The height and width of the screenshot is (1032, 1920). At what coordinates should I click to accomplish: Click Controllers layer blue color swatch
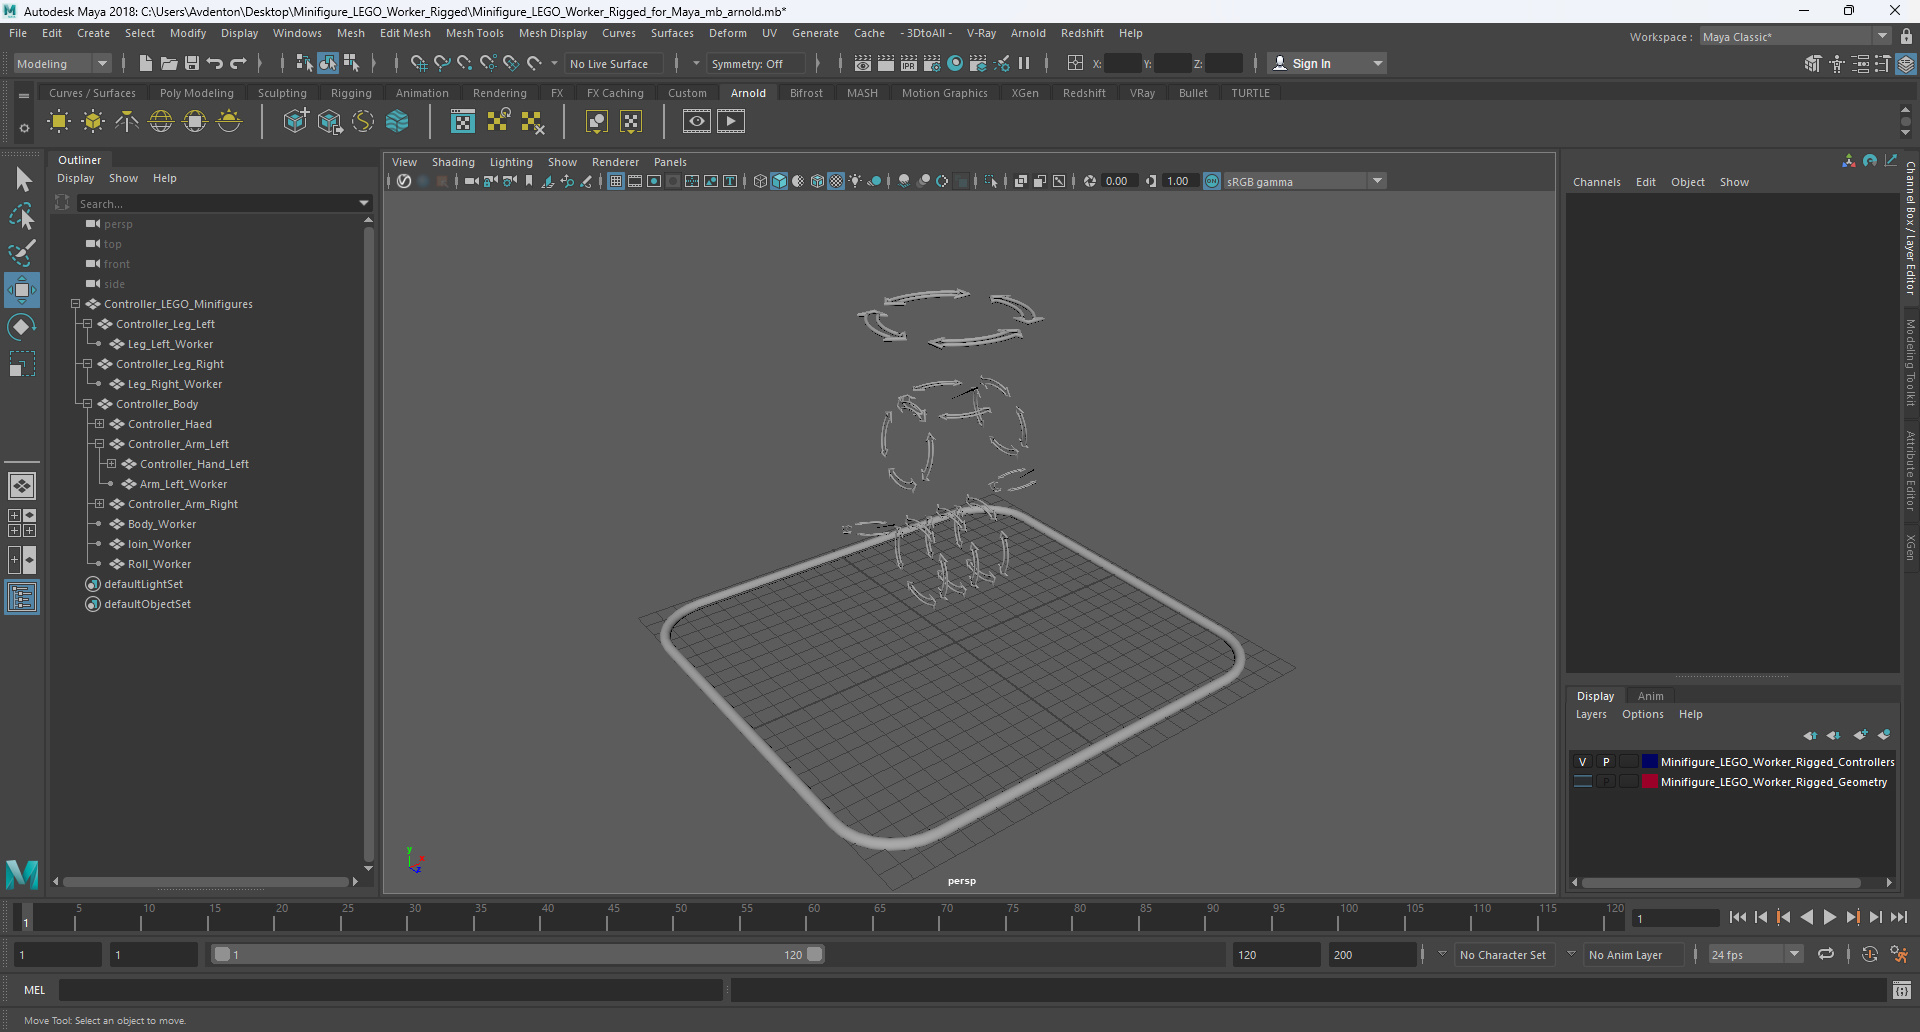click(1649, 762)
